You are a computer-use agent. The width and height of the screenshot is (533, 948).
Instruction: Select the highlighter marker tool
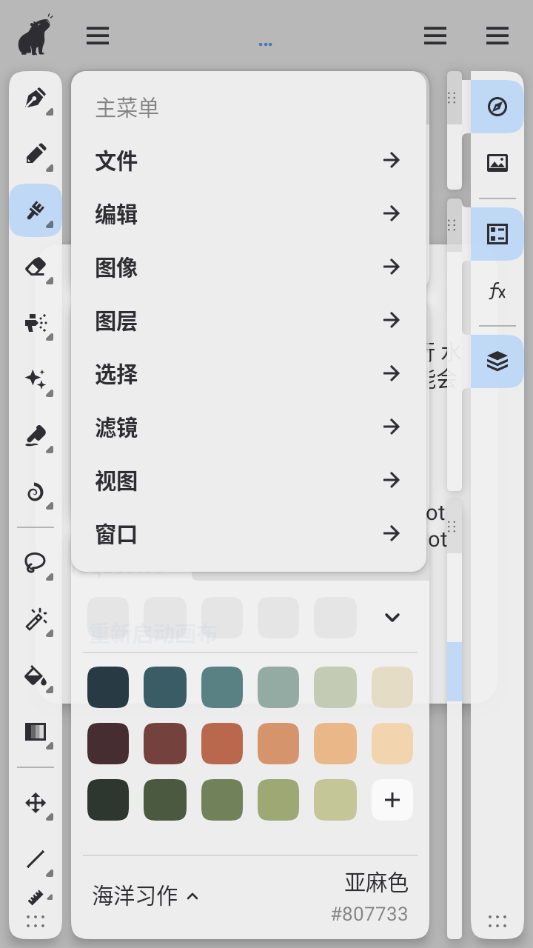coord(36,435)
